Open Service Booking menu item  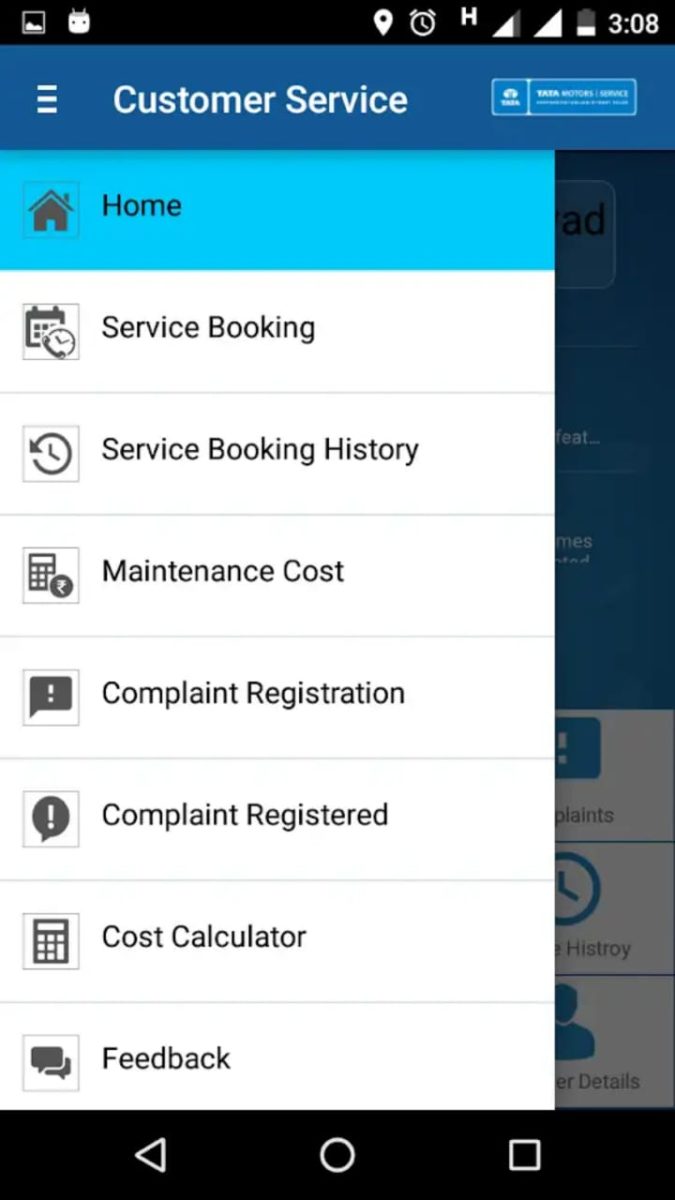point(208,328)
